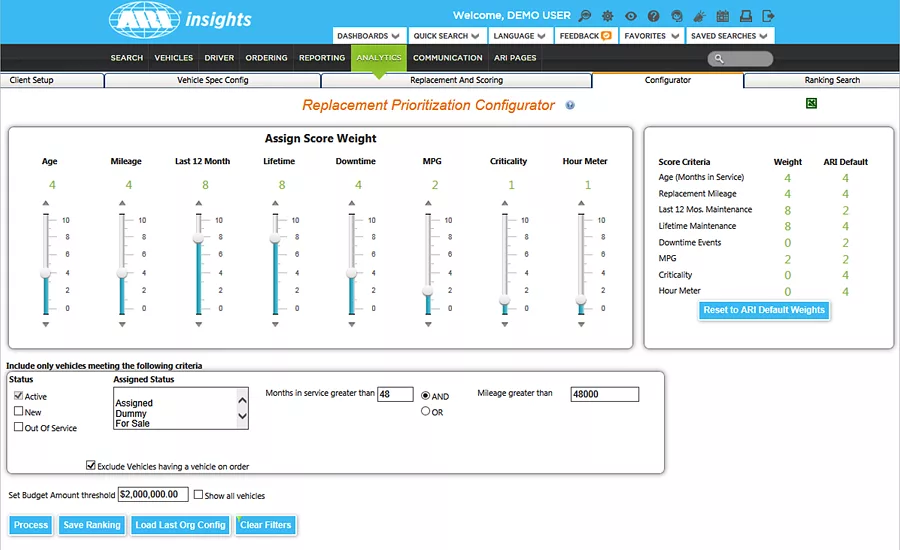Click the eye view icon in header

click(630, 16)
